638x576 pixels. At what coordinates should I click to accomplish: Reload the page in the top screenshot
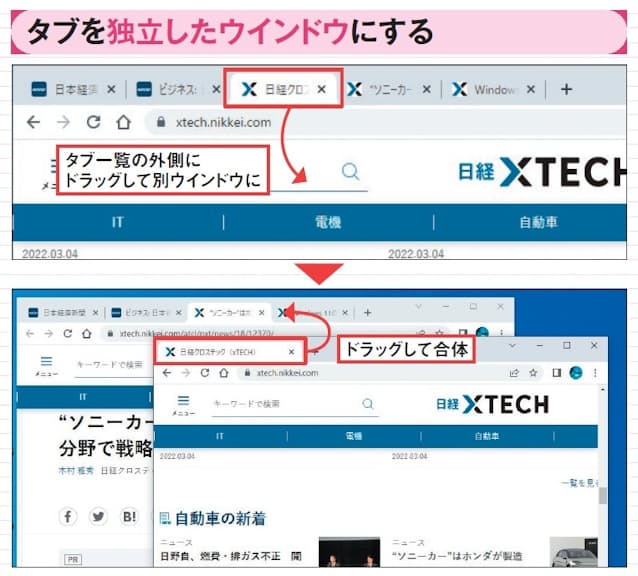coord(94,122)
